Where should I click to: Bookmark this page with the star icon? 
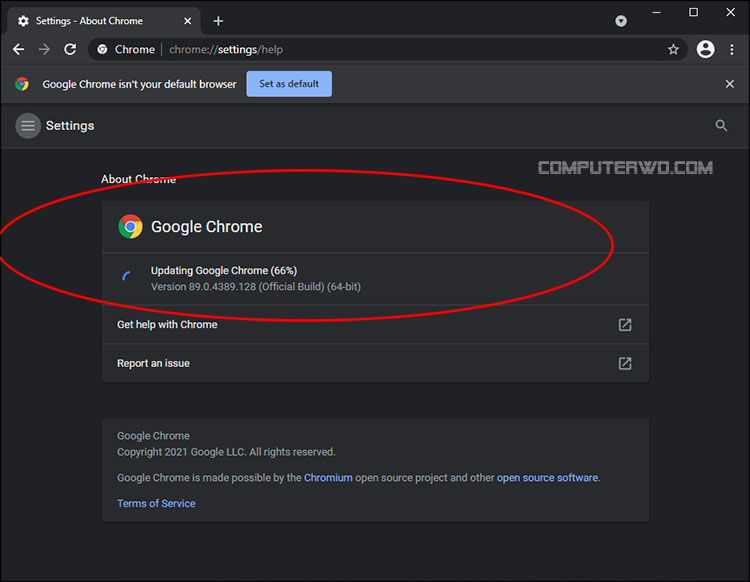coord(673,49)
